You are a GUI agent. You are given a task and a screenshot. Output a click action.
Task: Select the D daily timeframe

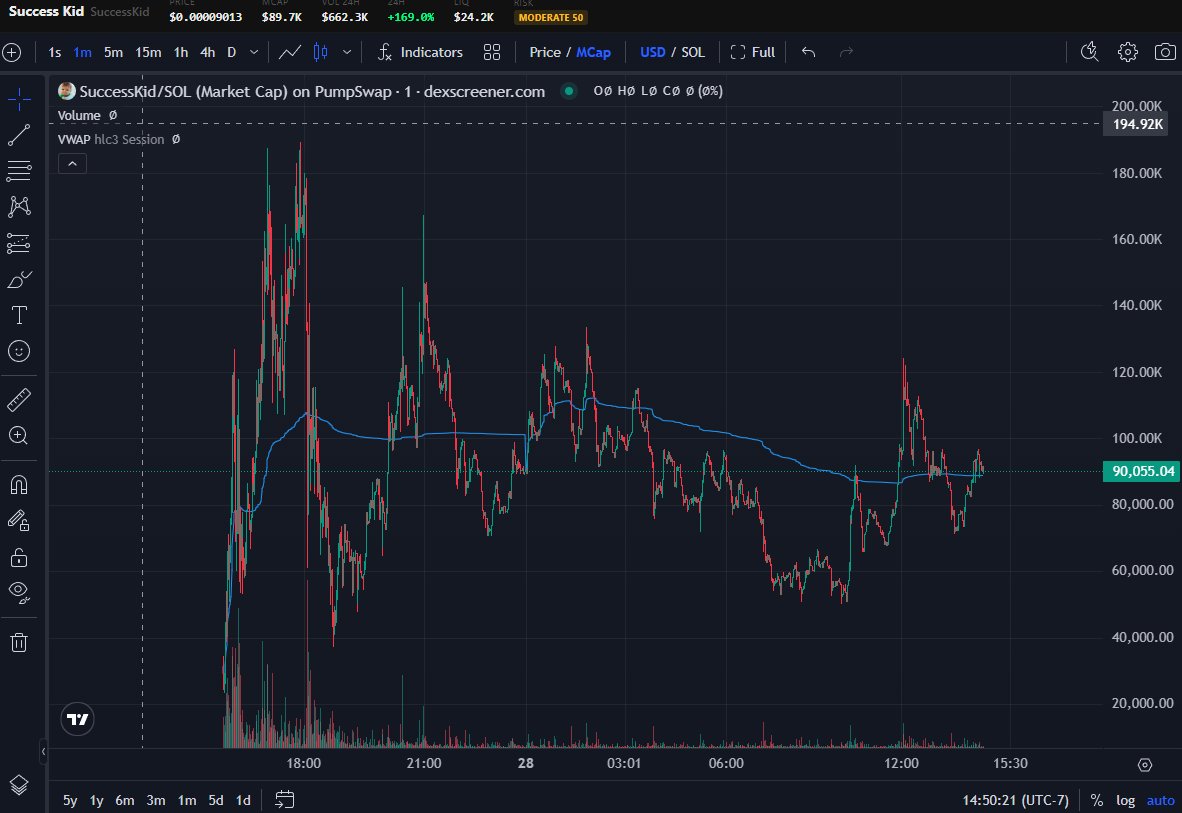tap(231, 52)
